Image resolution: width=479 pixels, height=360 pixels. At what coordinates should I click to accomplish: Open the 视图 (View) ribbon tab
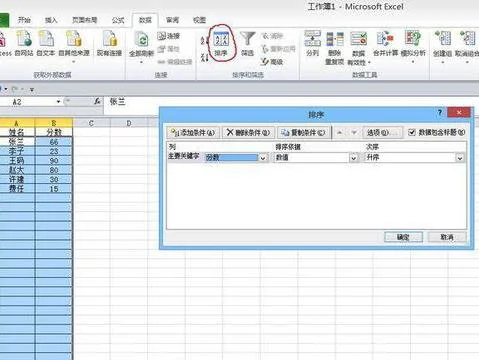[x=199, y=20]
